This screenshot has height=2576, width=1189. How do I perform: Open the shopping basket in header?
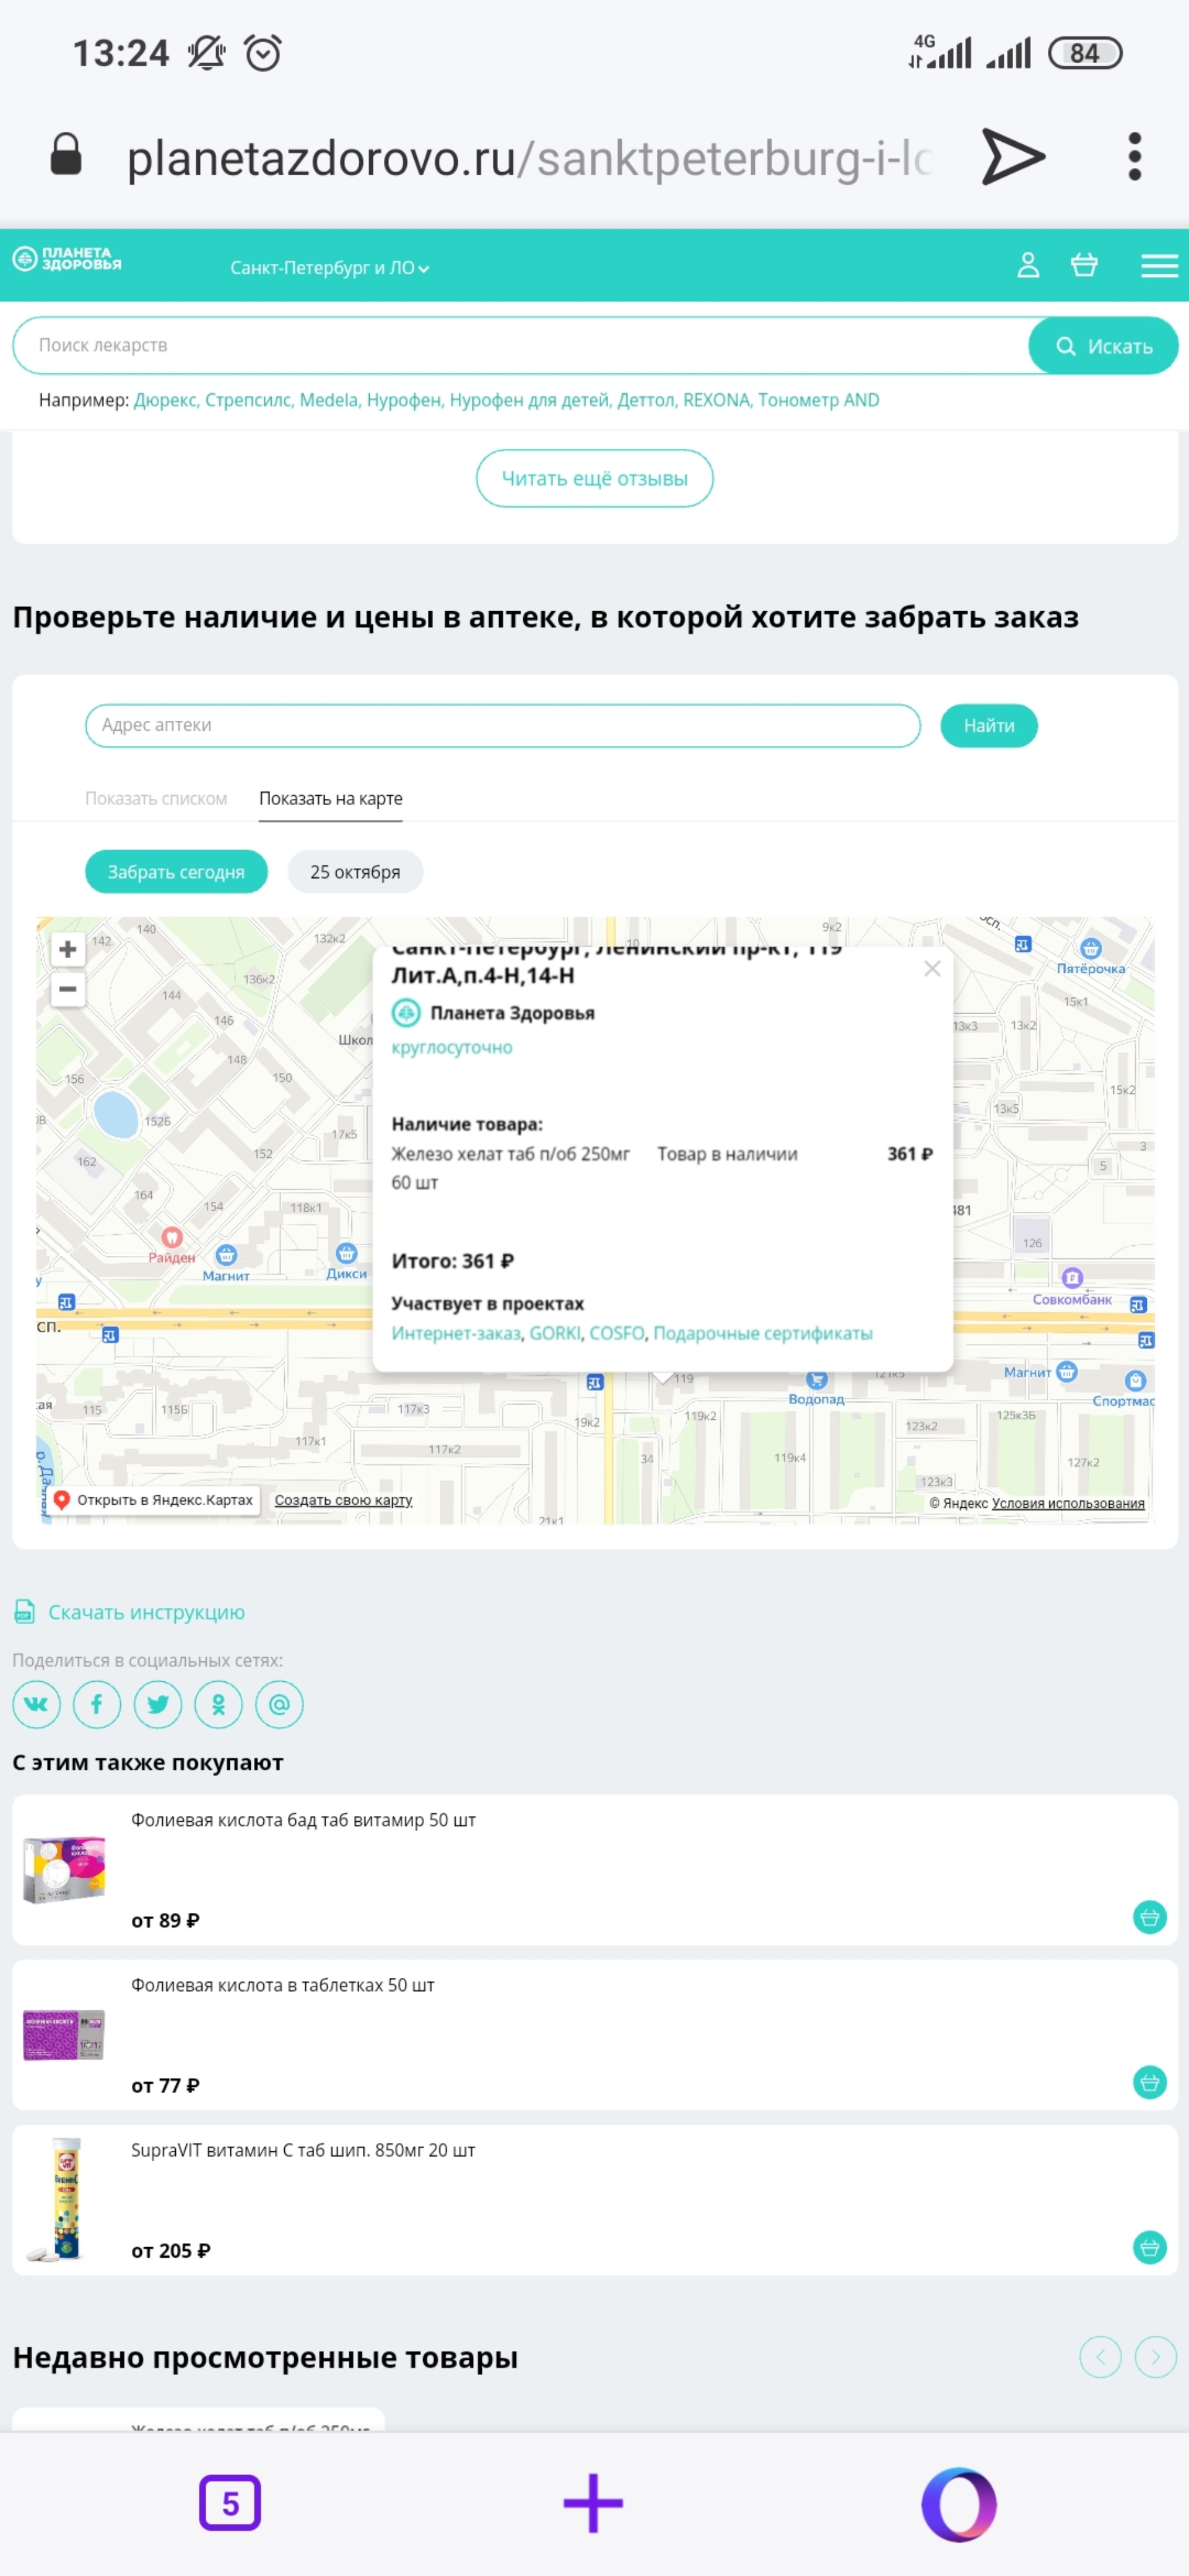coord(1084,265)
